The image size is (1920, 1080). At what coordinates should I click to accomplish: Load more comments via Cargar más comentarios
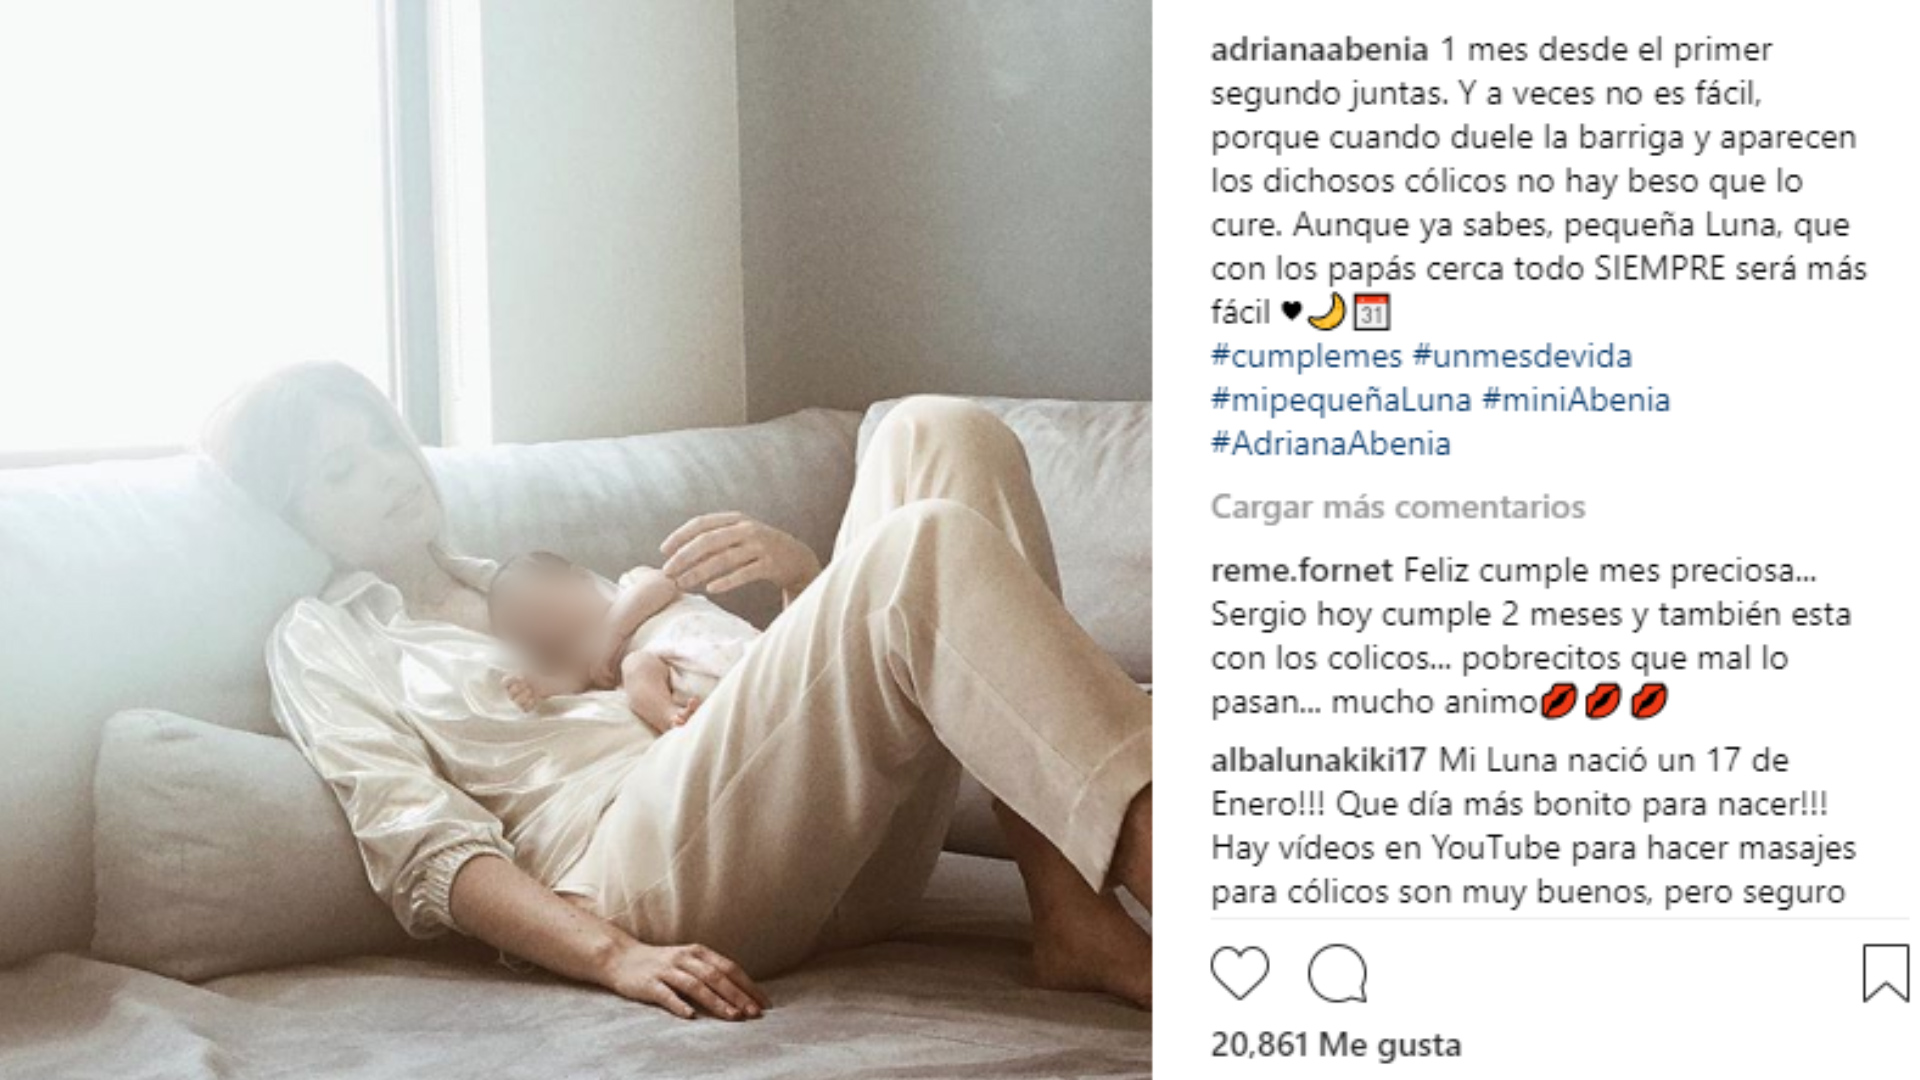(x=1398, y=507)
